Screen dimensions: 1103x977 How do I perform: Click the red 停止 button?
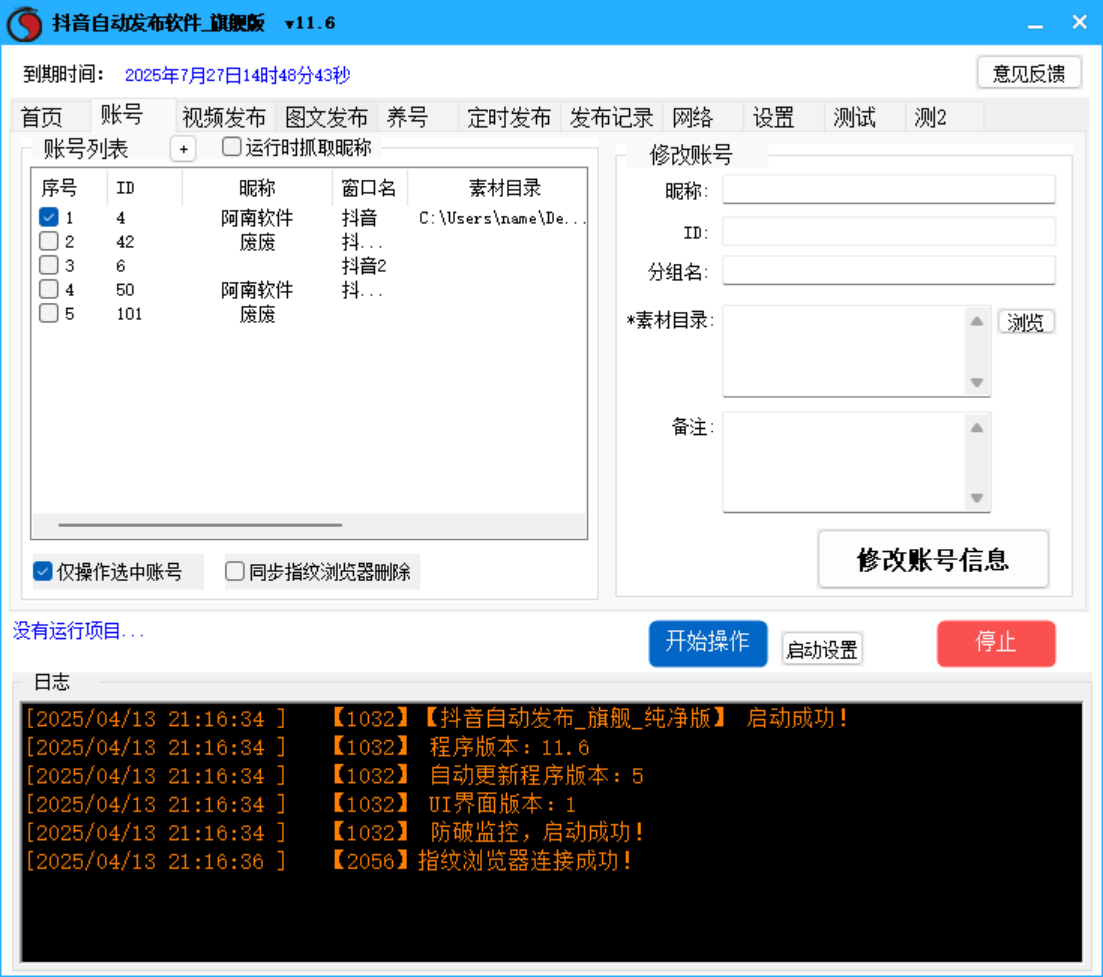(x=996, y=643)
